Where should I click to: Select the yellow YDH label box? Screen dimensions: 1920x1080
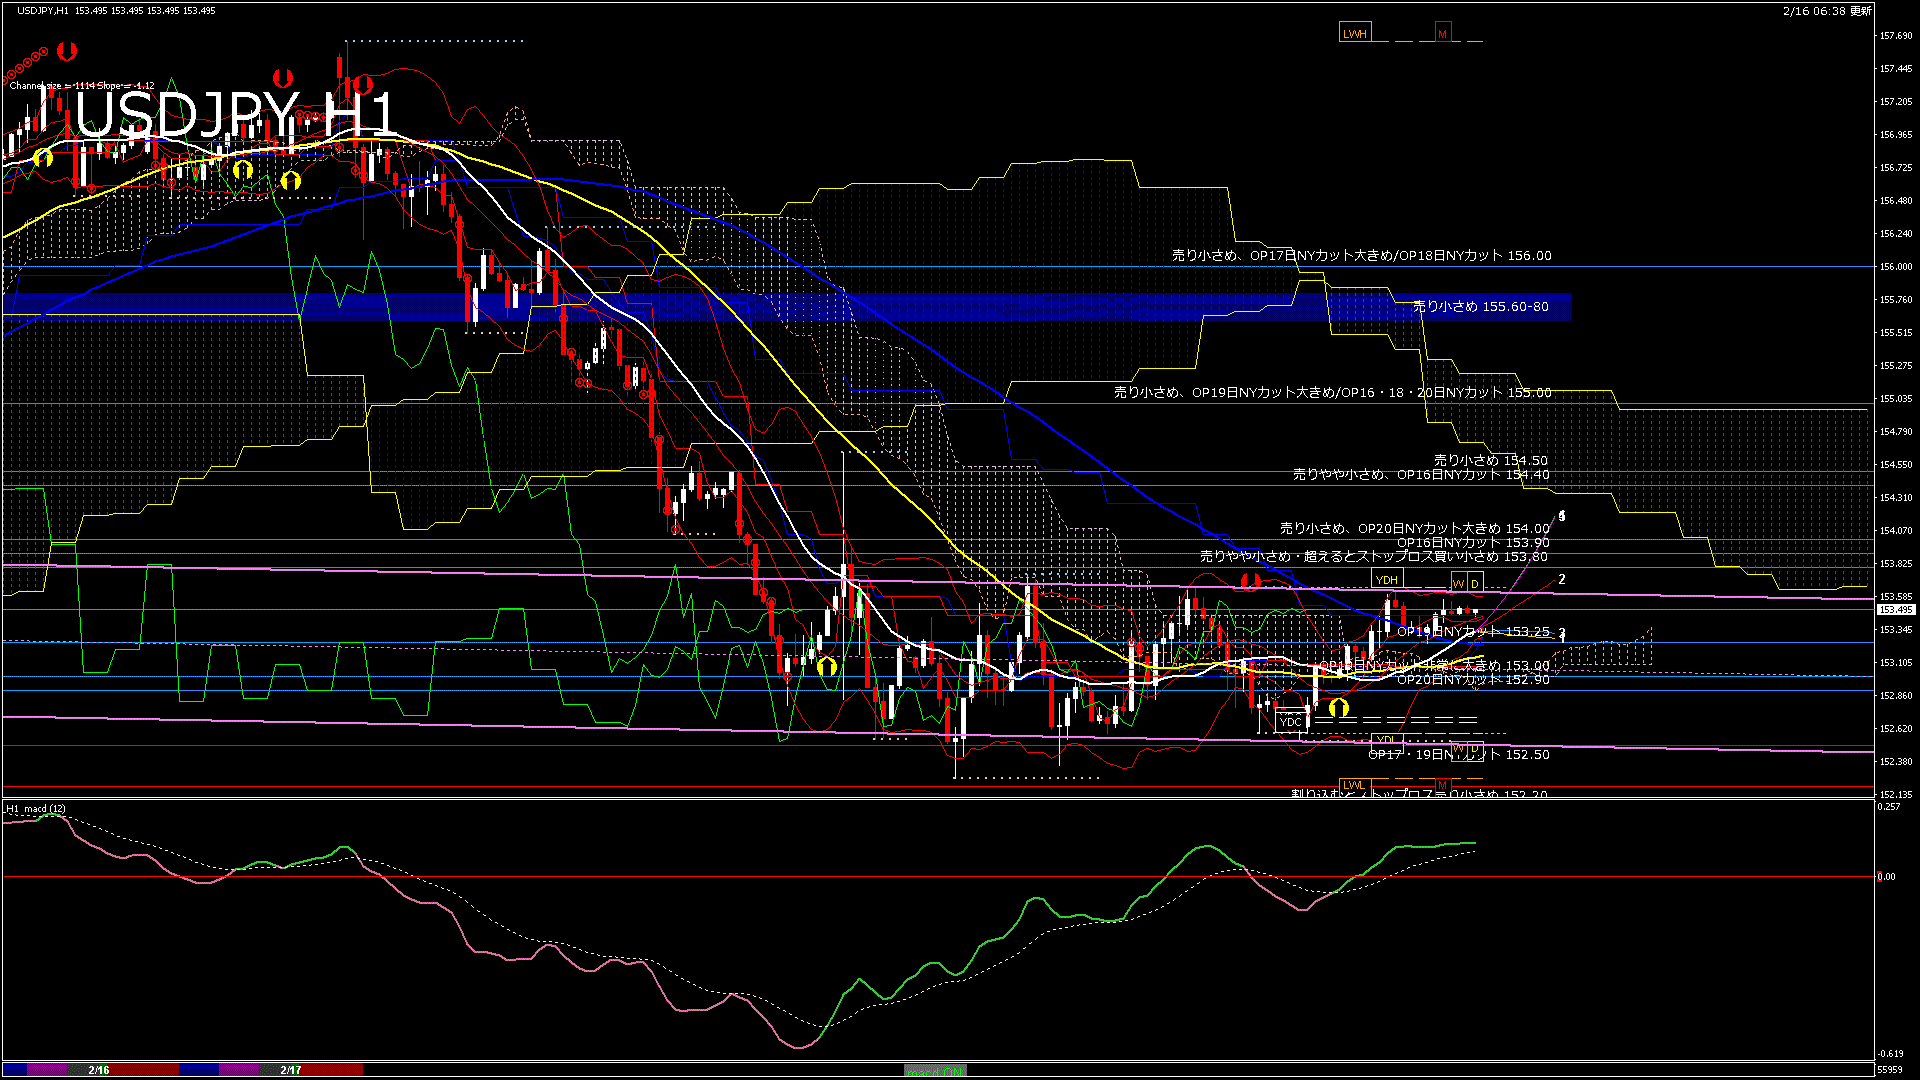[x=1386, y=580]
